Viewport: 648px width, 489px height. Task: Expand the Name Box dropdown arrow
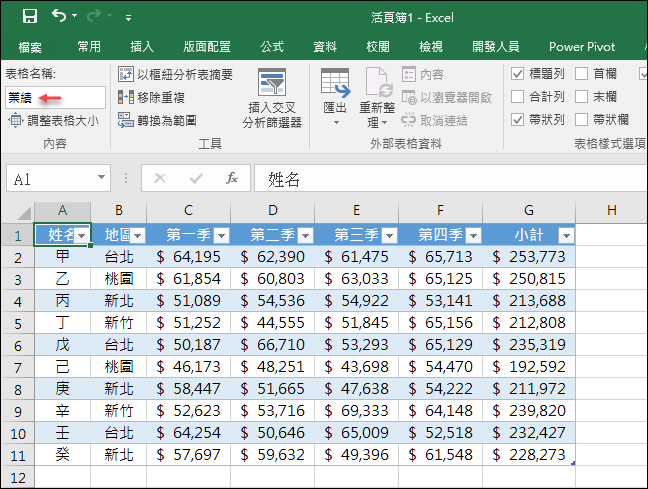tap(102, 178)
